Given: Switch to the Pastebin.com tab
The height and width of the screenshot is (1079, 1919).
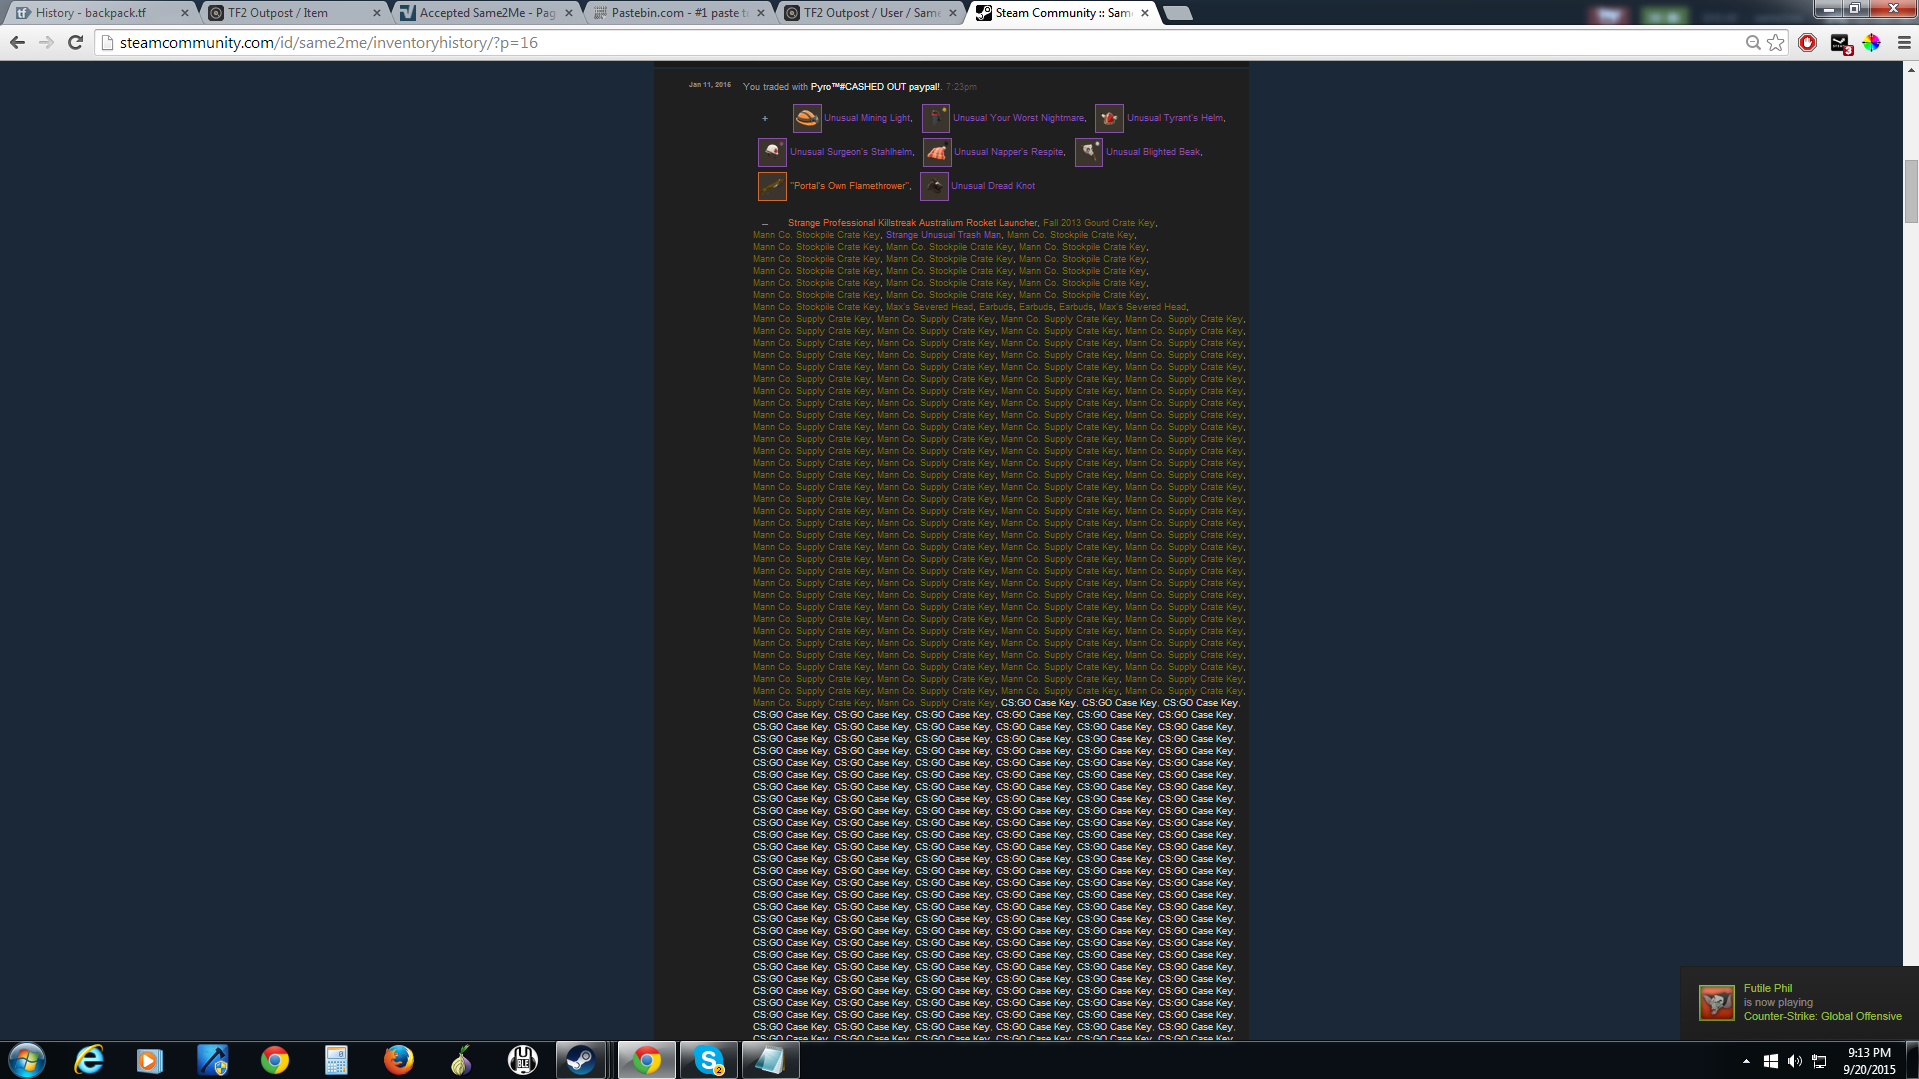Looking at the screenshot, I should 674,13.
